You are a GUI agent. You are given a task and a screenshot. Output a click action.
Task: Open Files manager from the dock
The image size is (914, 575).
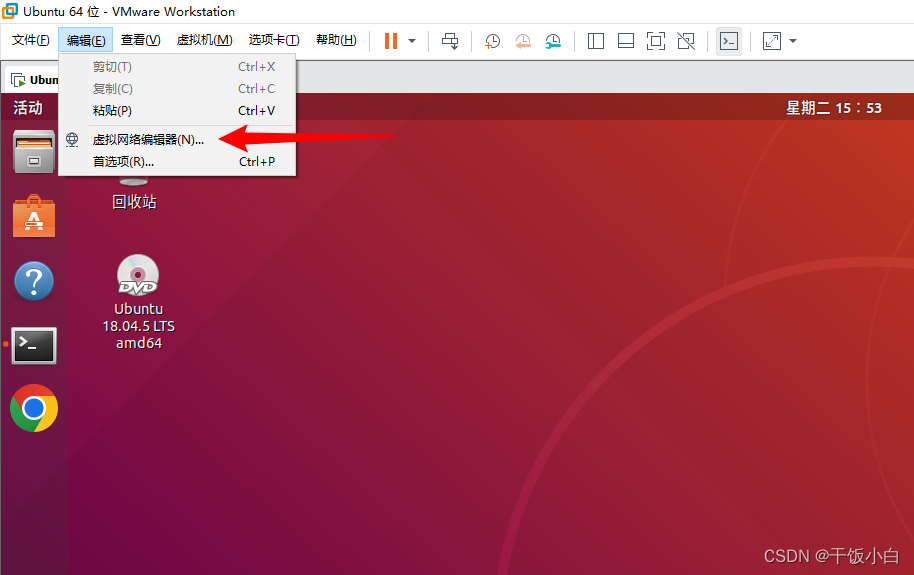point(34,152)
